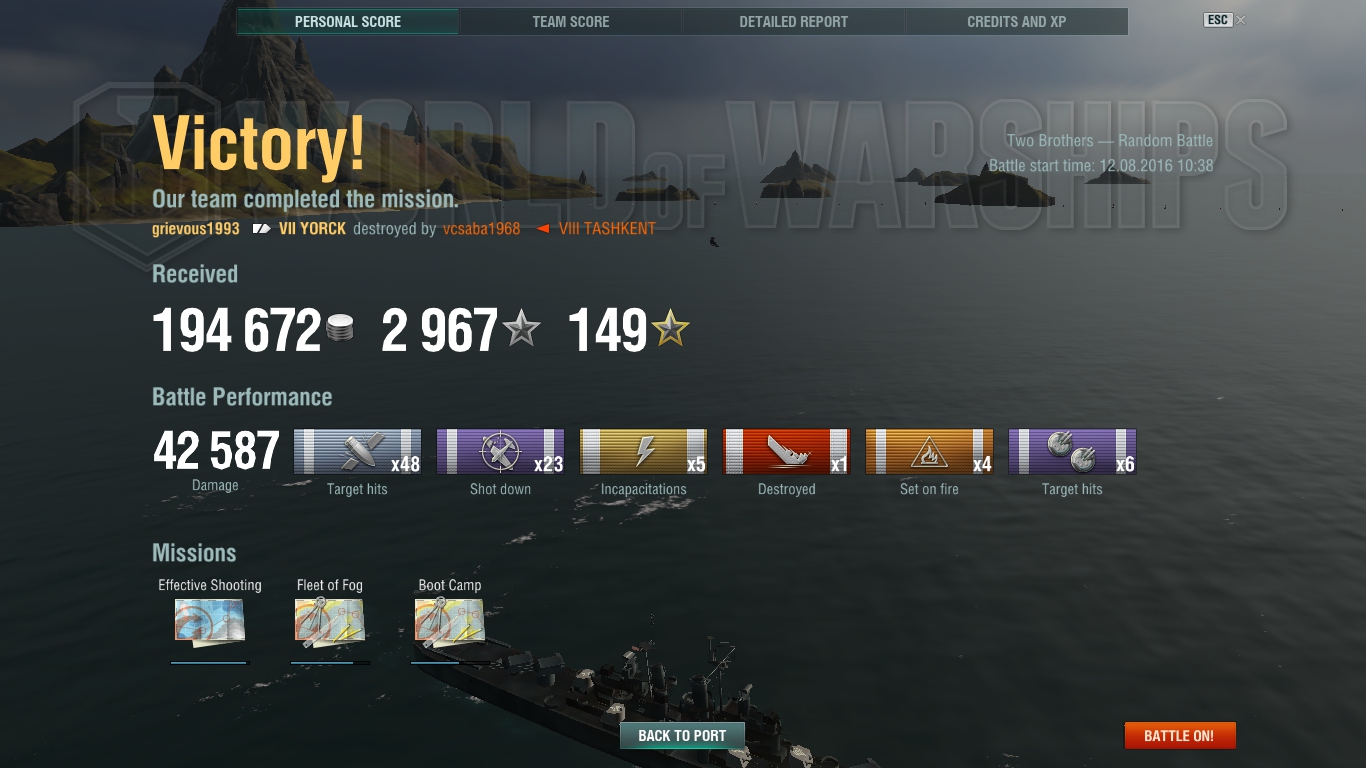The height and width of the screenshot is (768, 1366).
Task: Close results with the ESC button
Action: (1217, 20)
